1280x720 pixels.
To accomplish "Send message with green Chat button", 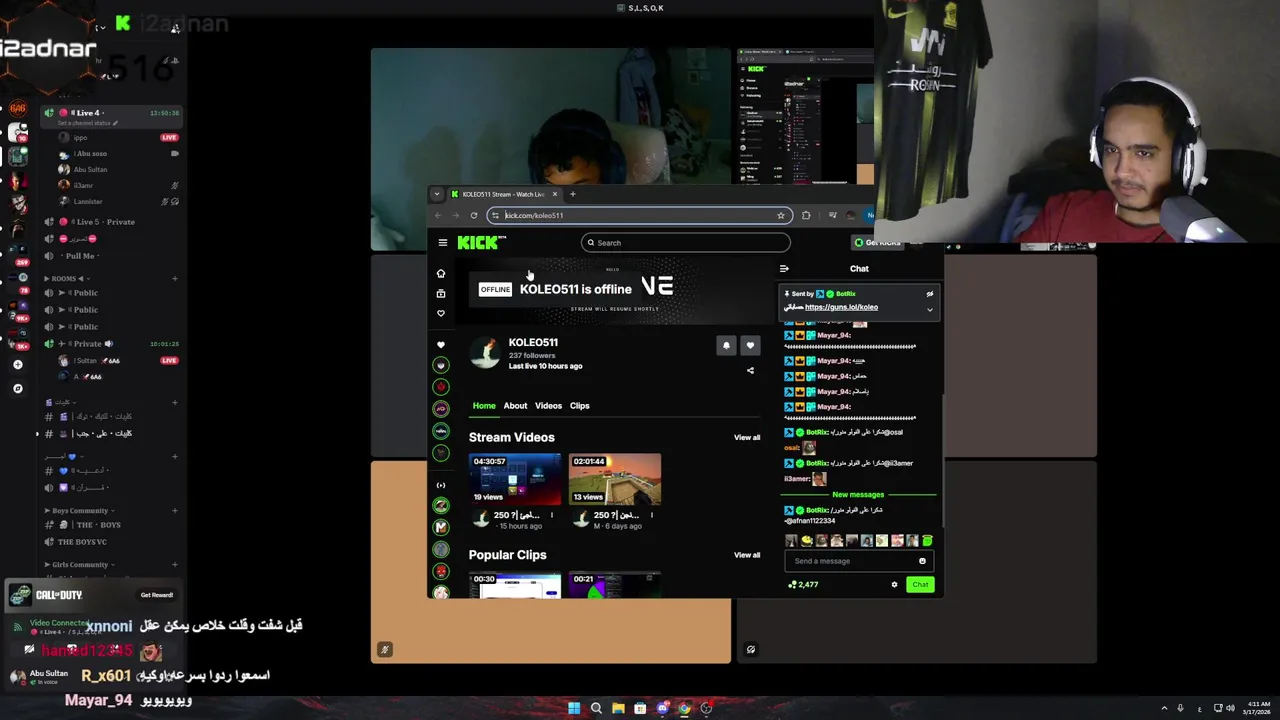I will (x=920, y=584).
